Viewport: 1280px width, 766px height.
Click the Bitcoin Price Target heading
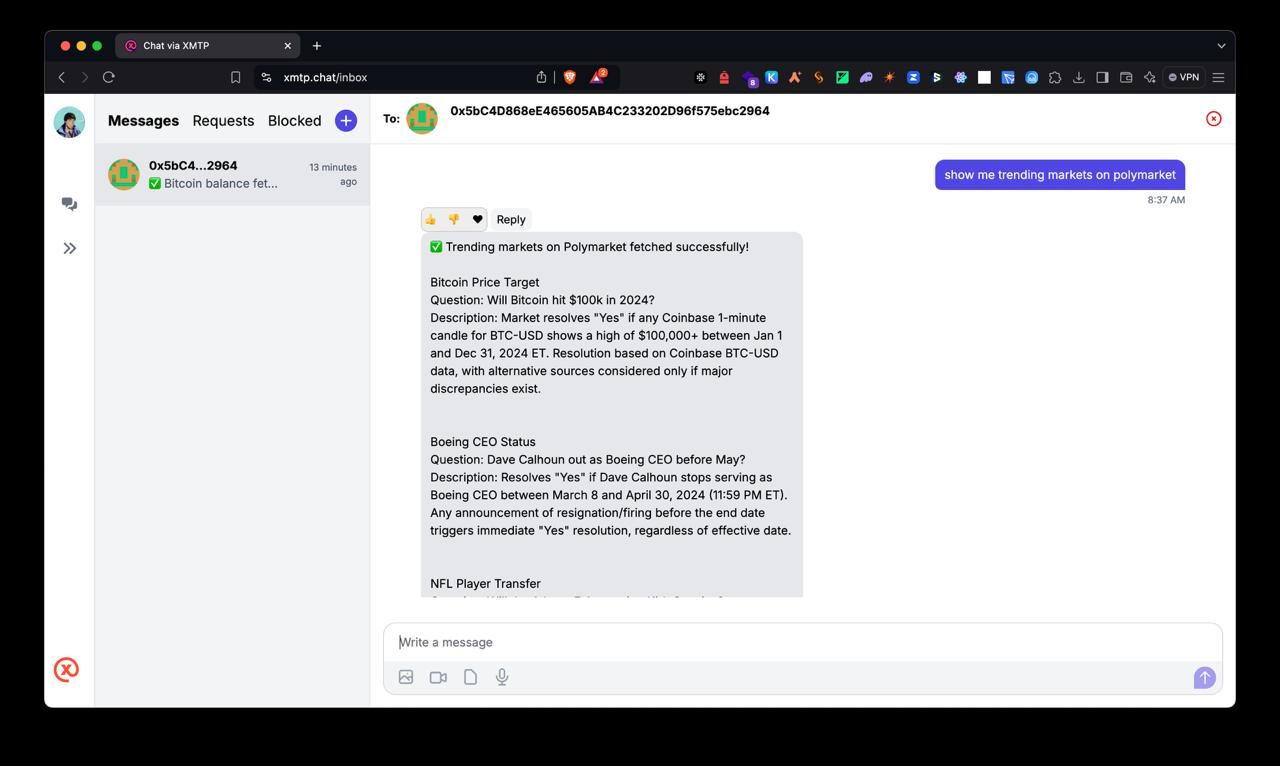(485, 282)
